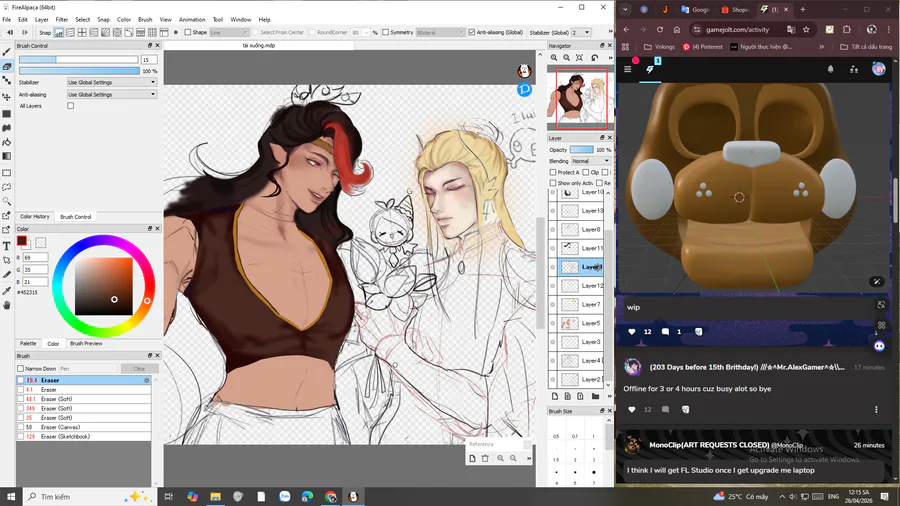Enable the Show only Active checkbox
The image size is (900, 506).
[x=553, y=183]
